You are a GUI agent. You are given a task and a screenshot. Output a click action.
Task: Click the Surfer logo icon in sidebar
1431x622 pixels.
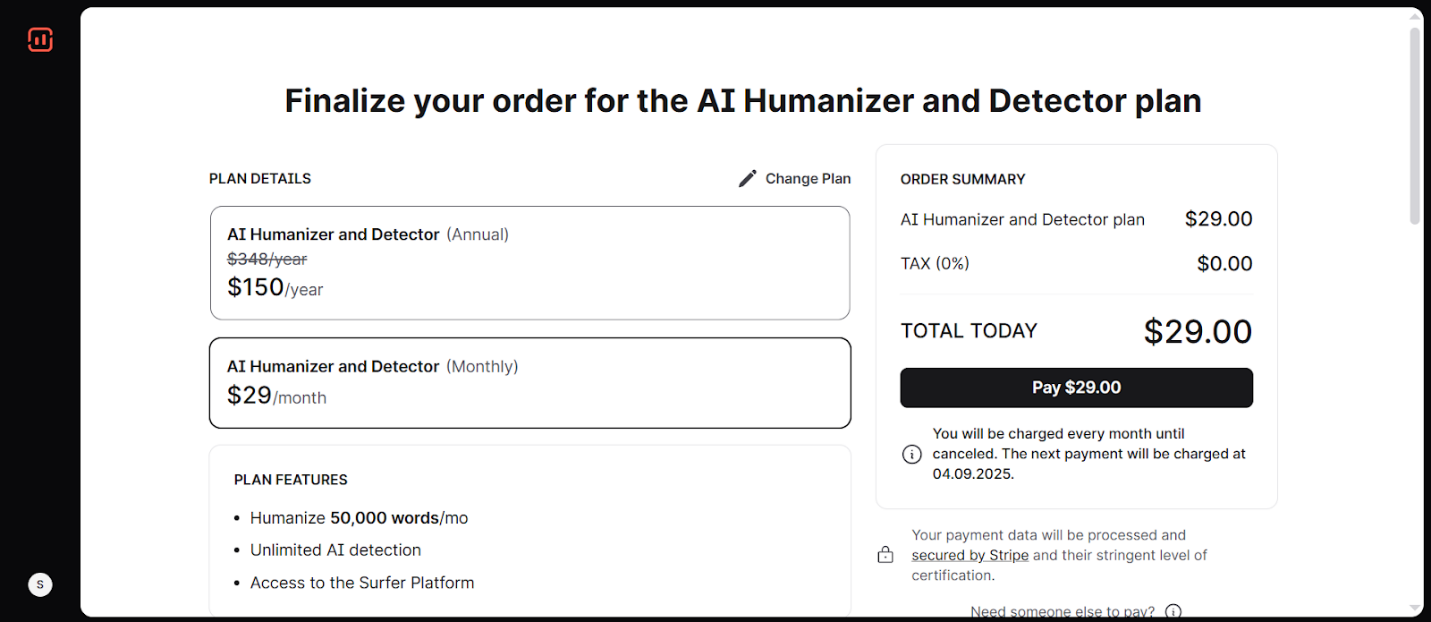tap(40, 40)
